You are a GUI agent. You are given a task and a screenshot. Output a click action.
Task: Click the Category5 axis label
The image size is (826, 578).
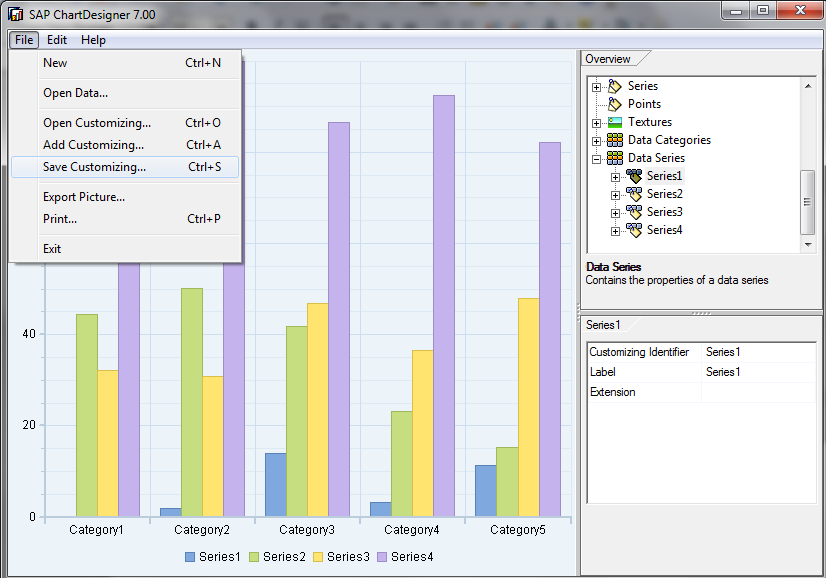(x=518, y=530)
